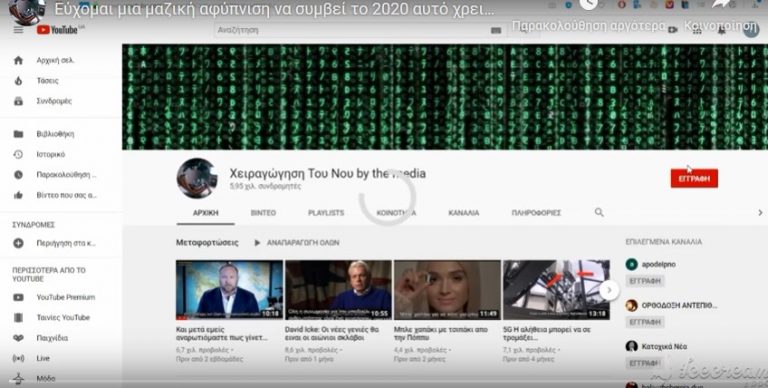The image size is (768, 388).
Task: Open the ΠΛΗΡΟΦΟΡΙΕΣ tab
Action: (536, 213)
